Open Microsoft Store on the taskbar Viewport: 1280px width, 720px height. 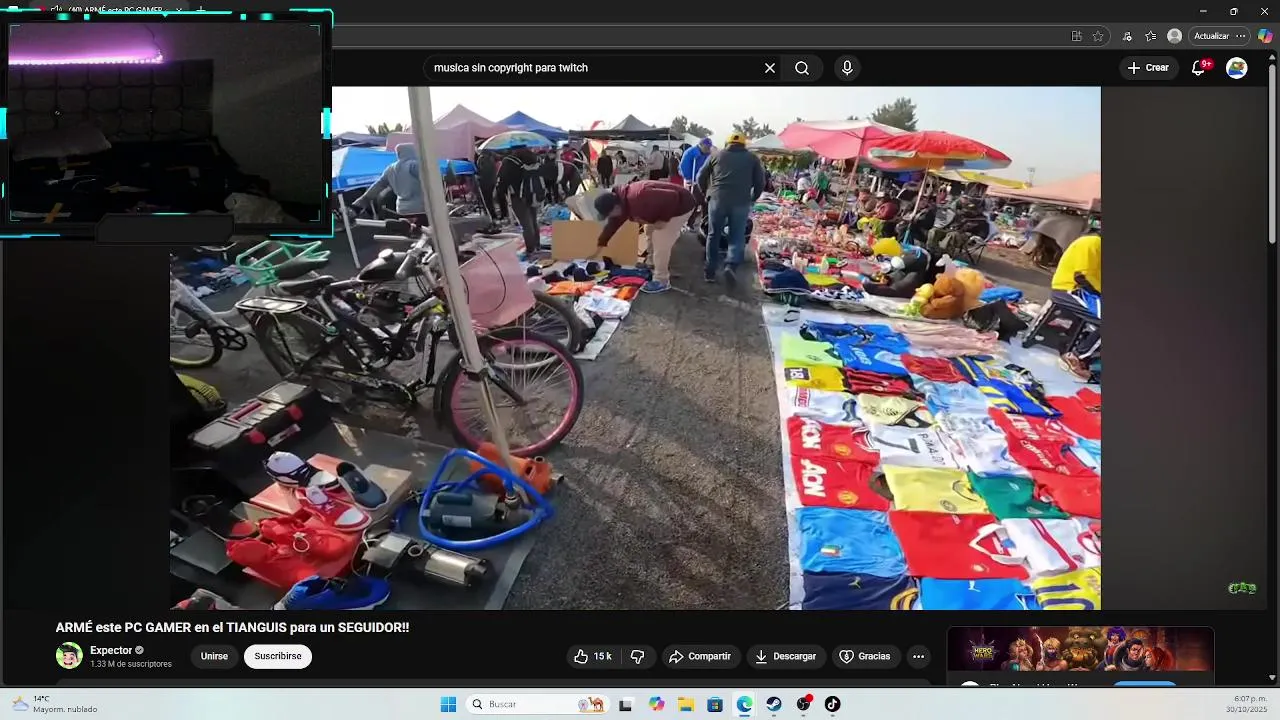pos(715,704)
